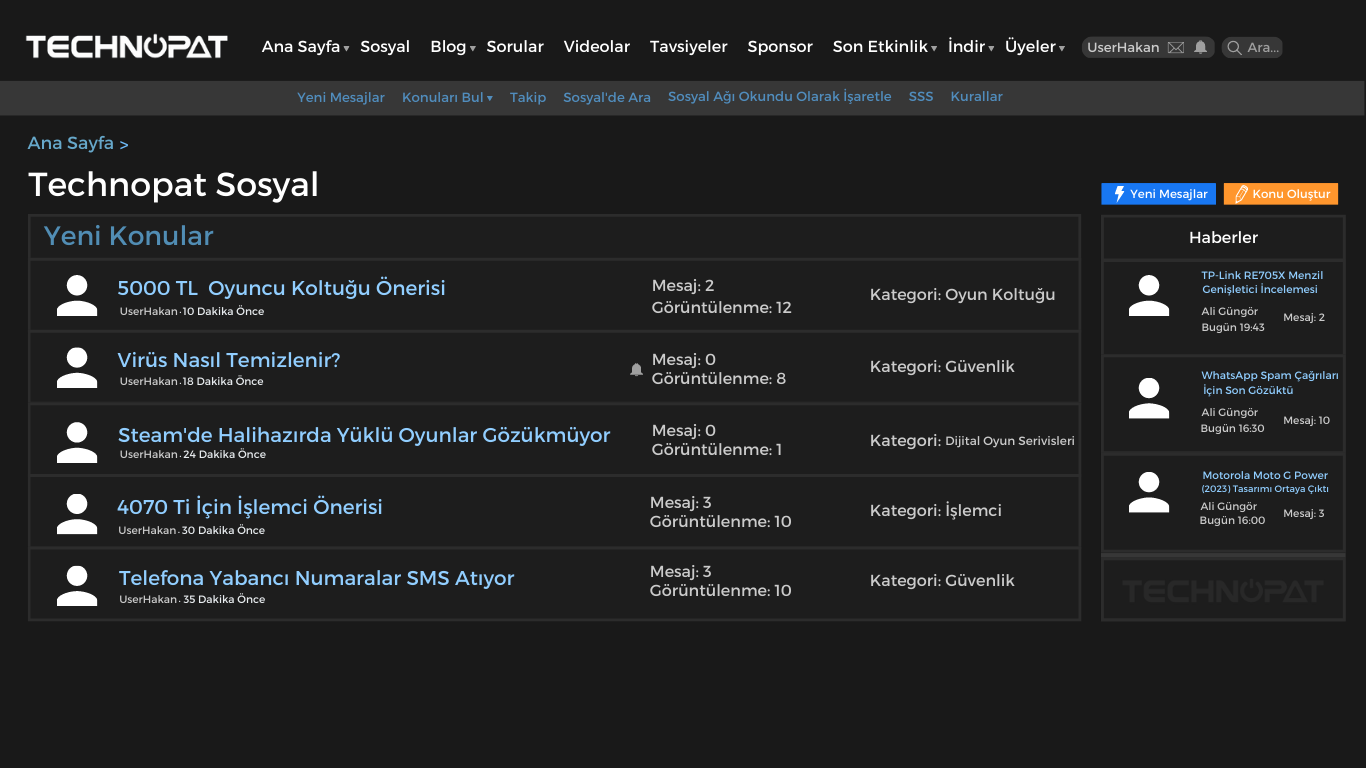Screen dimensions: 1366x768
Task: Click the Technopat logo in header
Action: [x=127, y=47]
